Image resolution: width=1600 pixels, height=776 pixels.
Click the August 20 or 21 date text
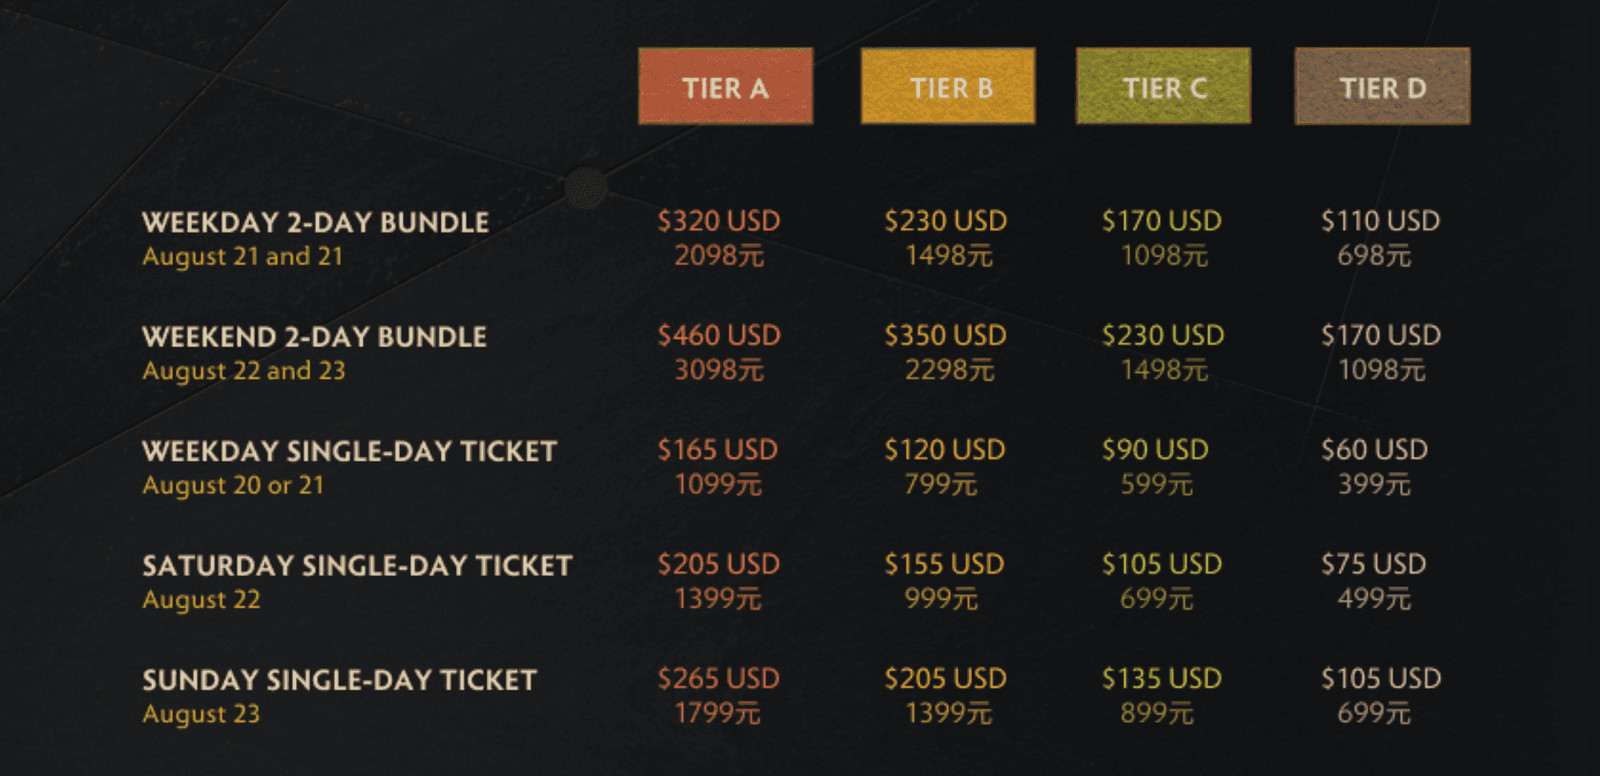(x=233, y=485)
